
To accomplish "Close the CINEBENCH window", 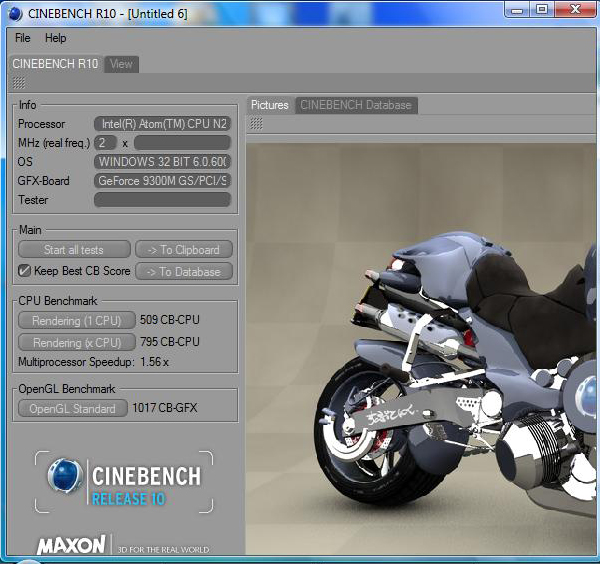I will [576, 10].
